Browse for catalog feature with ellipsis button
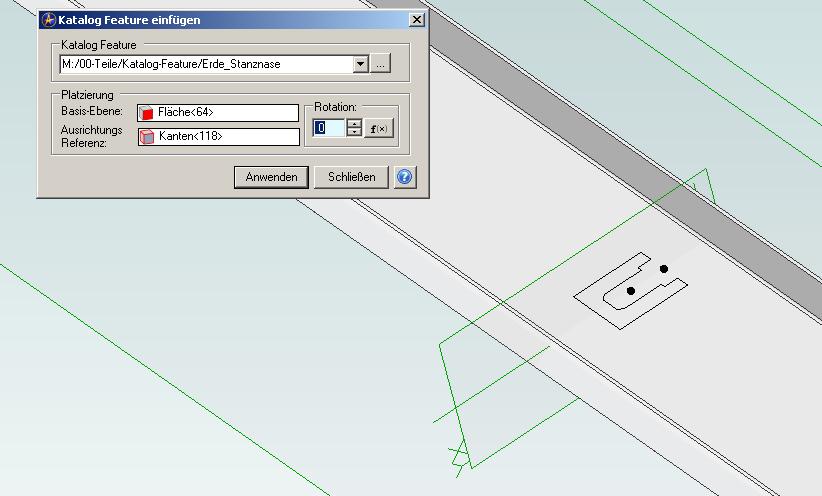Image resolution: width=822 pixels, height=496 pixels. (x=381, y=64)
